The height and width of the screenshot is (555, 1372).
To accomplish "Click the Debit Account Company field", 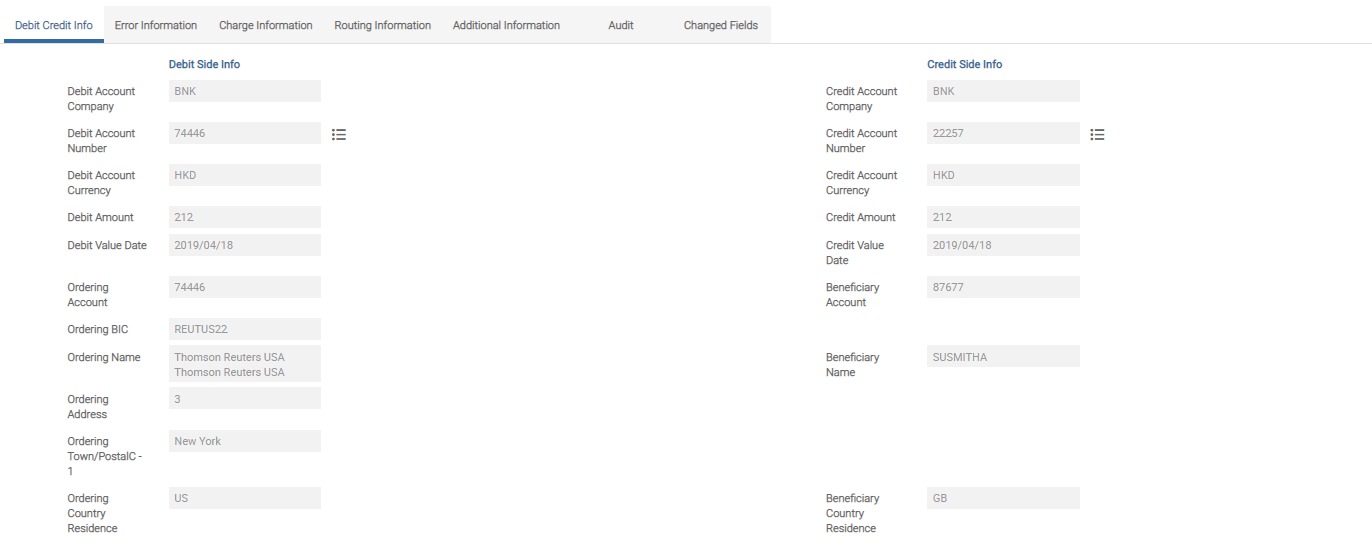I will [x=245, y=91].
